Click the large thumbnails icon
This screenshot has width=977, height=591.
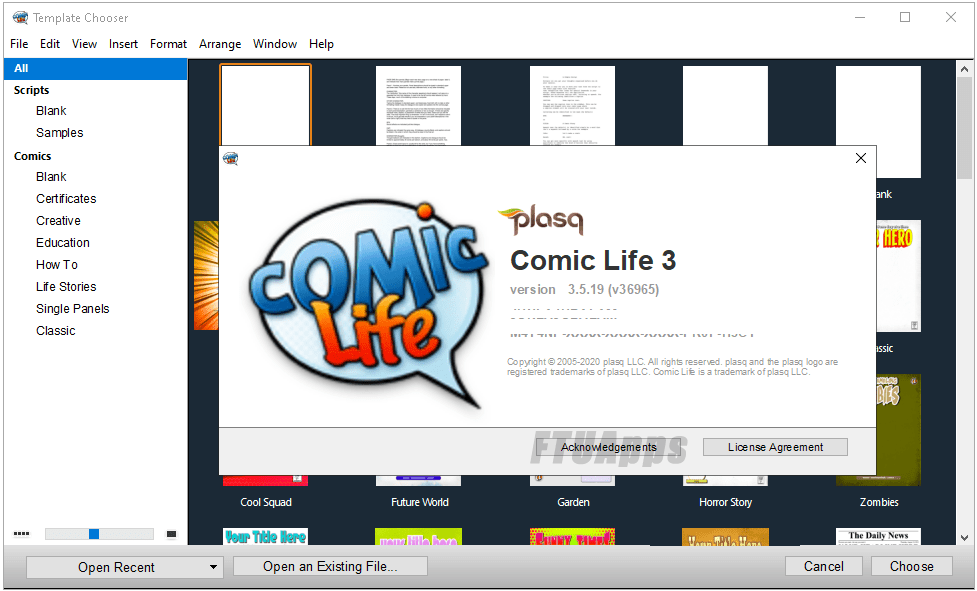(x=171, y=534)
